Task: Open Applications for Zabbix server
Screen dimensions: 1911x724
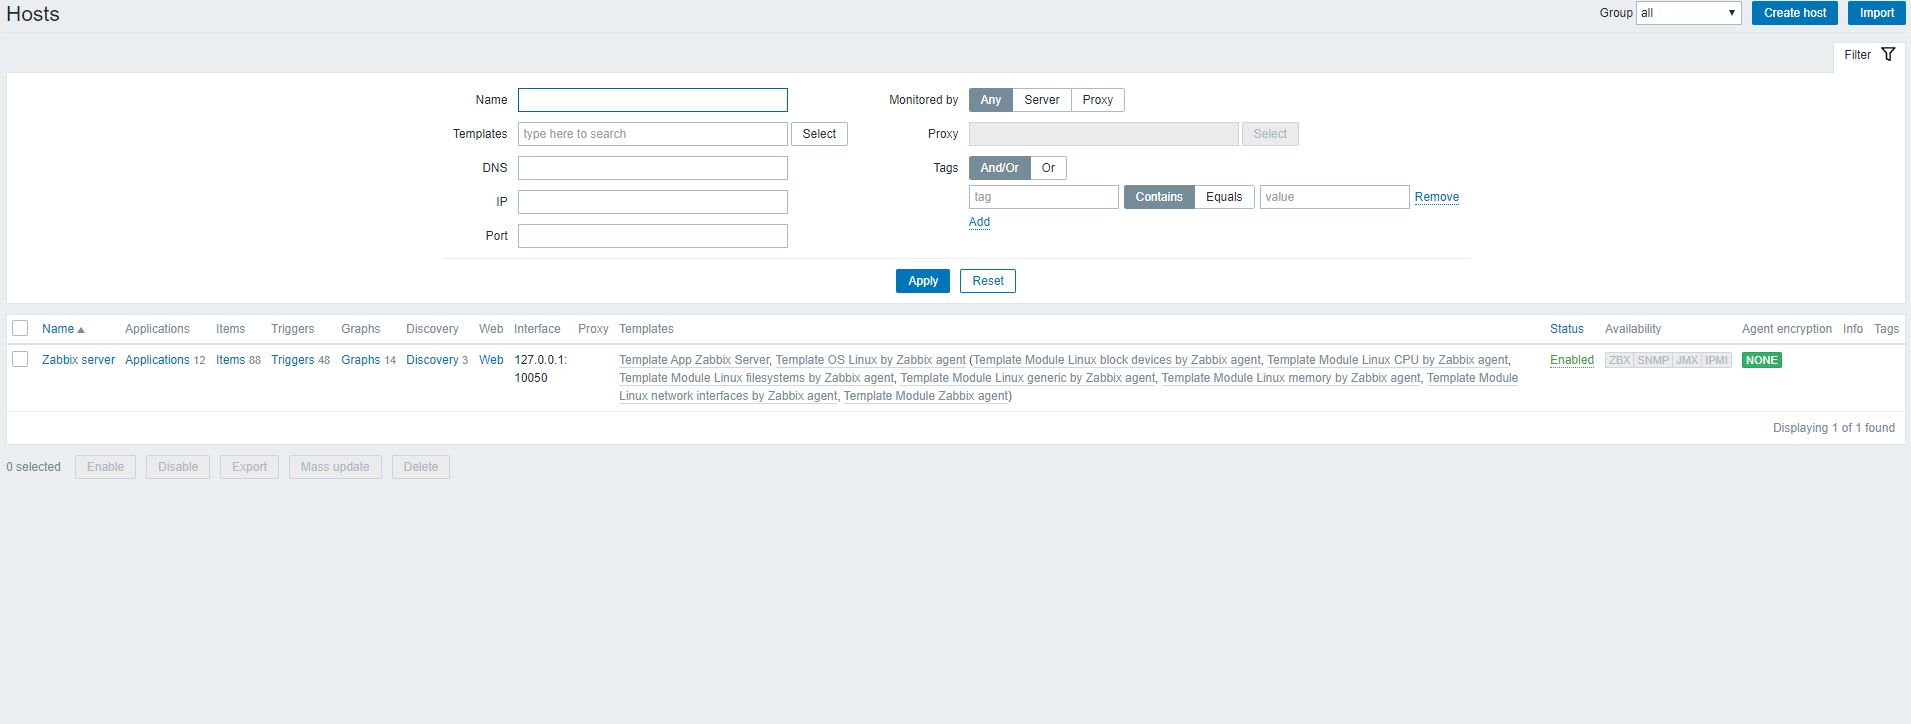Action: pyautogui.click(x=157, y=360)
